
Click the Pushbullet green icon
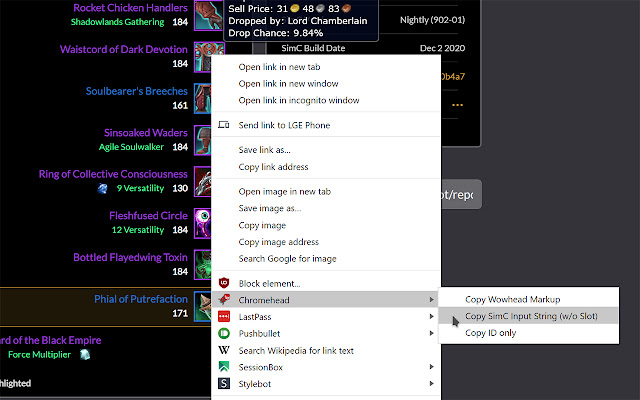(x=224, y=333)
